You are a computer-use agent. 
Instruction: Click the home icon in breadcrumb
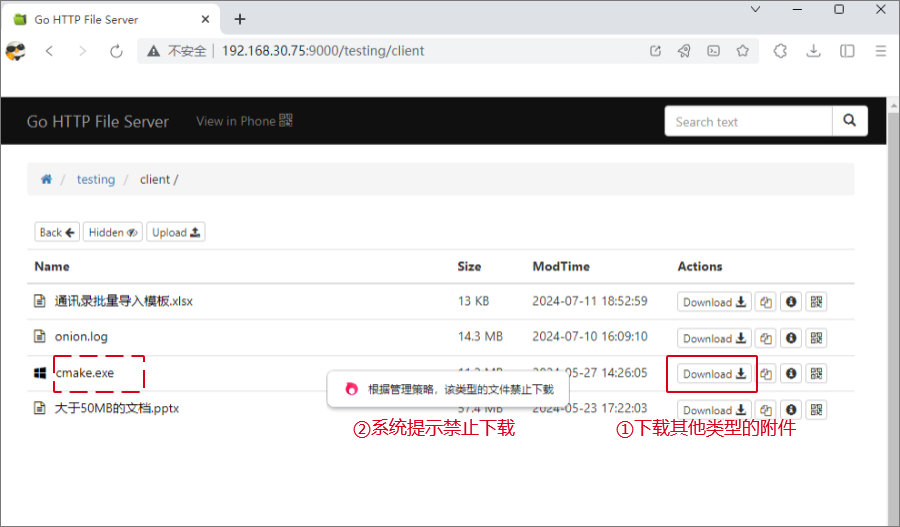(x=46, y=179)
